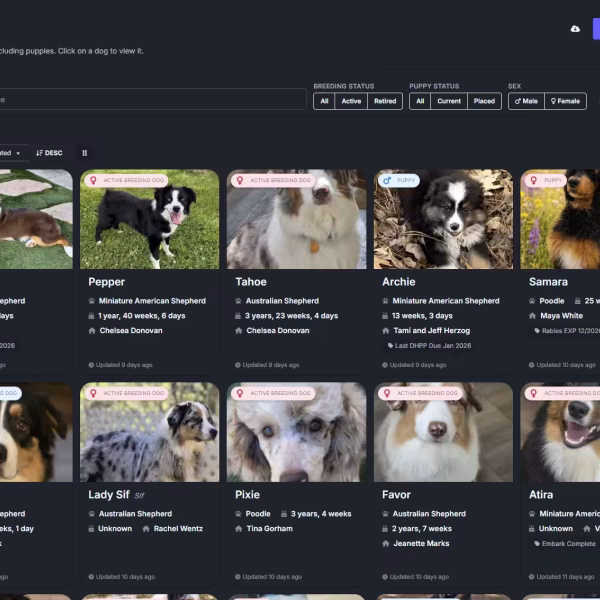Click '2 years, 7 weeks' age text
The width and height of the screenshot is (600, 600).
(422, 529)
